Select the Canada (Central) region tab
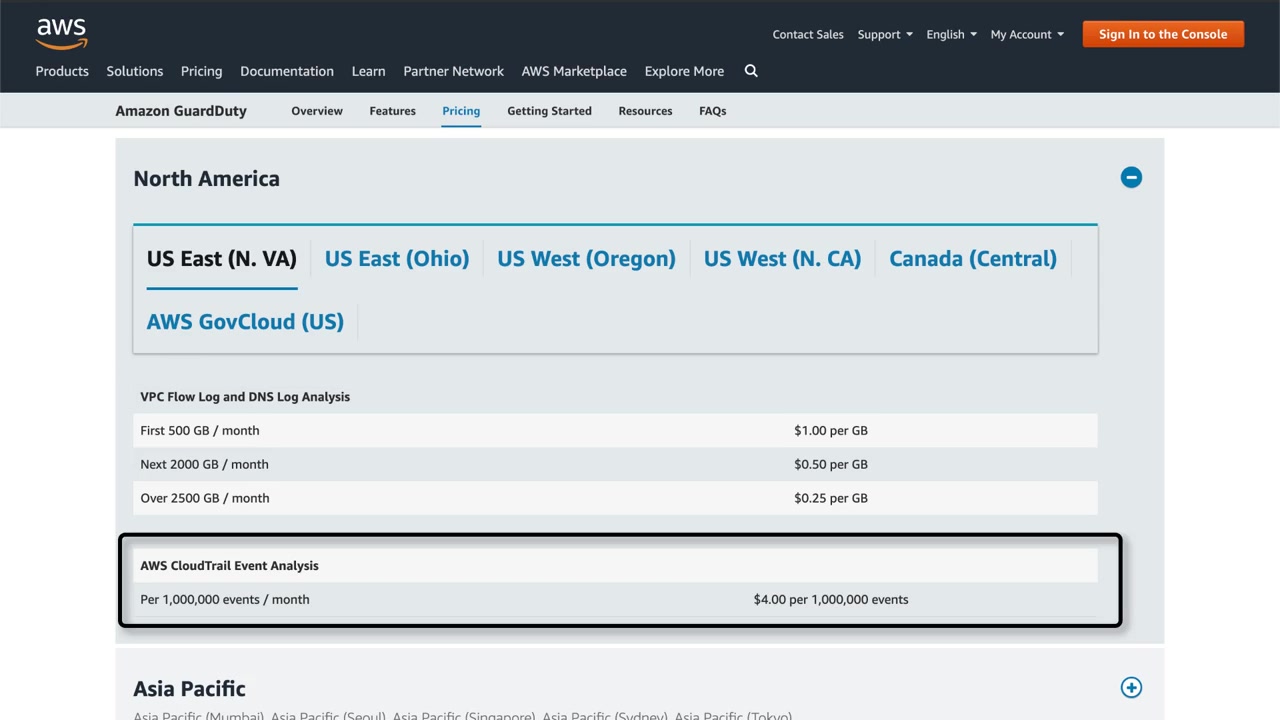Viewport: 1280px width, 720px height. 973,259
